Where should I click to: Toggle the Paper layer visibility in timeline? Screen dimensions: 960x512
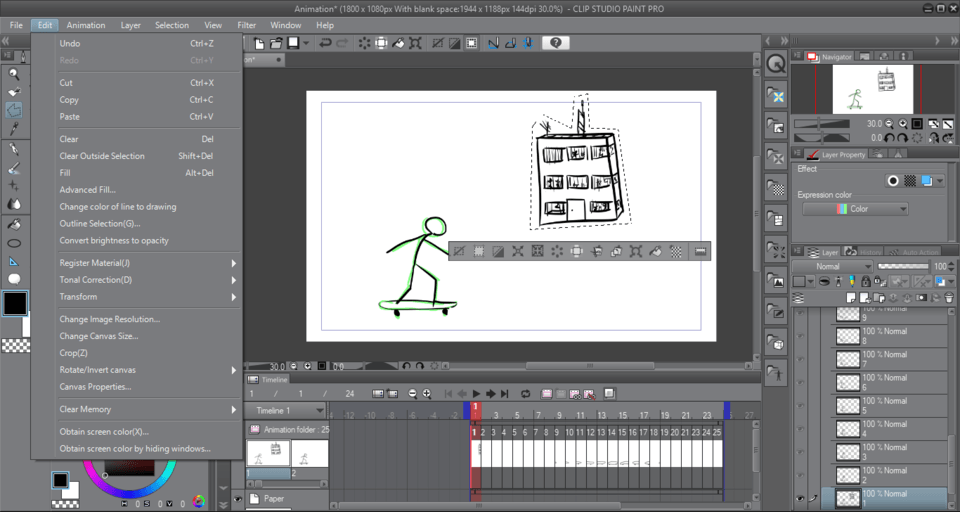click(x=238, y=498)
